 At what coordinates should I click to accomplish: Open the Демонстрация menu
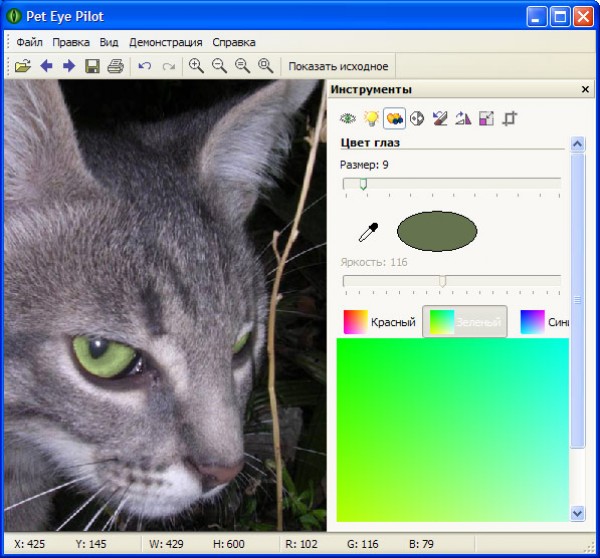166,42
